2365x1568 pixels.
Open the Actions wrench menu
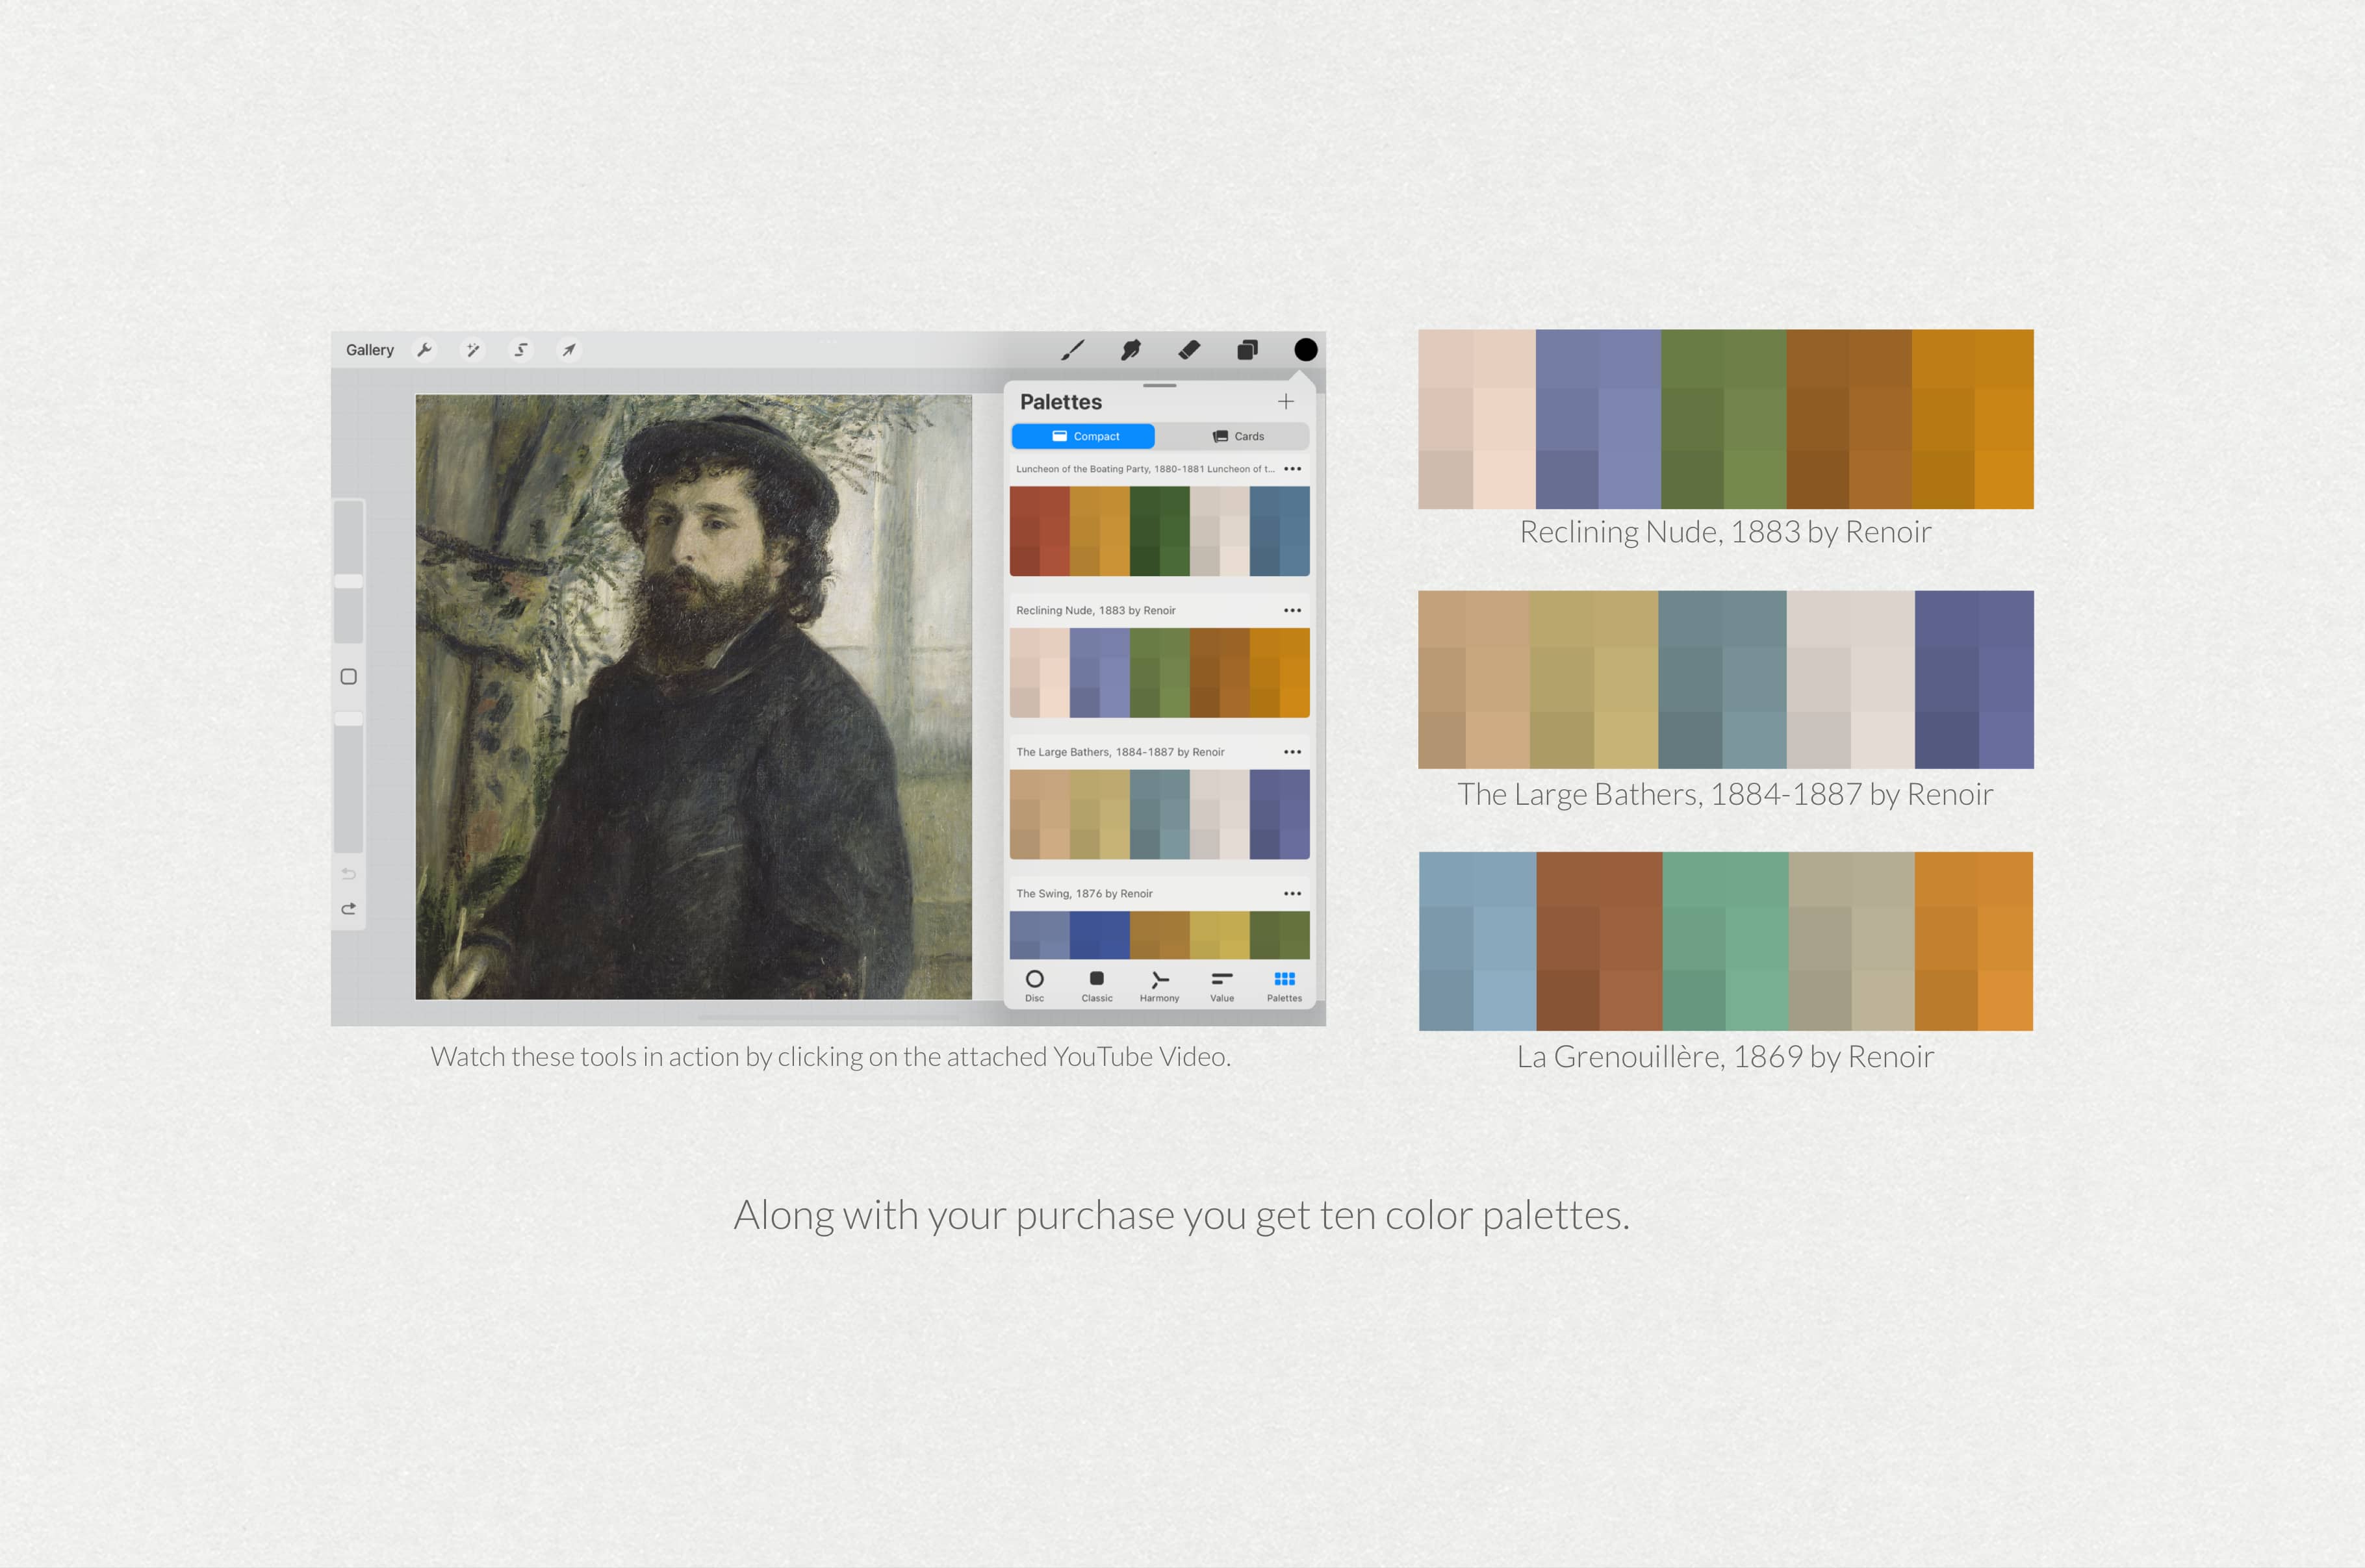pyautogui.click(x=424, y=350)
